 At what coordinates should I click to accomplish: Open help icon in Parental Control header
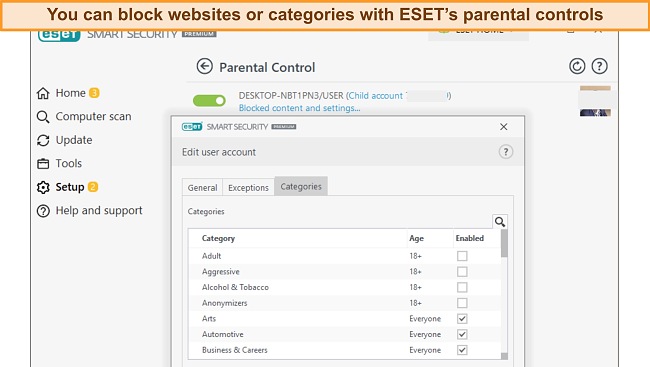pyautogui.click(x=599, y=66)
